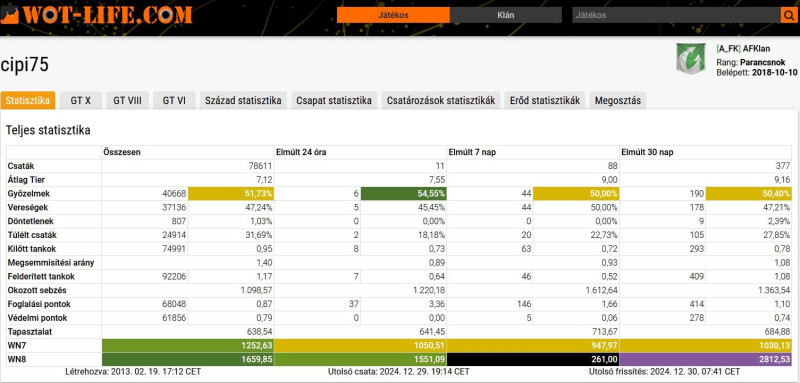The width and height of the screenshot is (800, 383).
Task: Click the Utolsó frissítés date text
Action: click(x=664, y=372)
